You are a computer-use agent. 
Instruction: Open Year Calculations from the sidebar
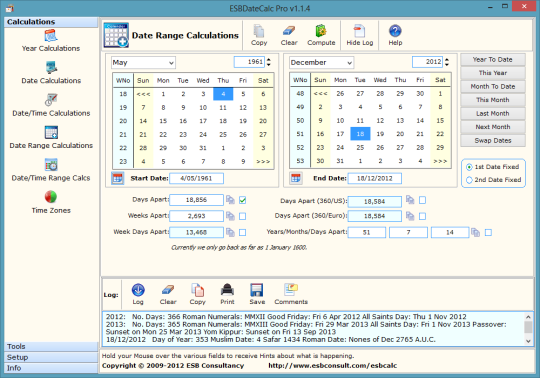tap(51, 41)
